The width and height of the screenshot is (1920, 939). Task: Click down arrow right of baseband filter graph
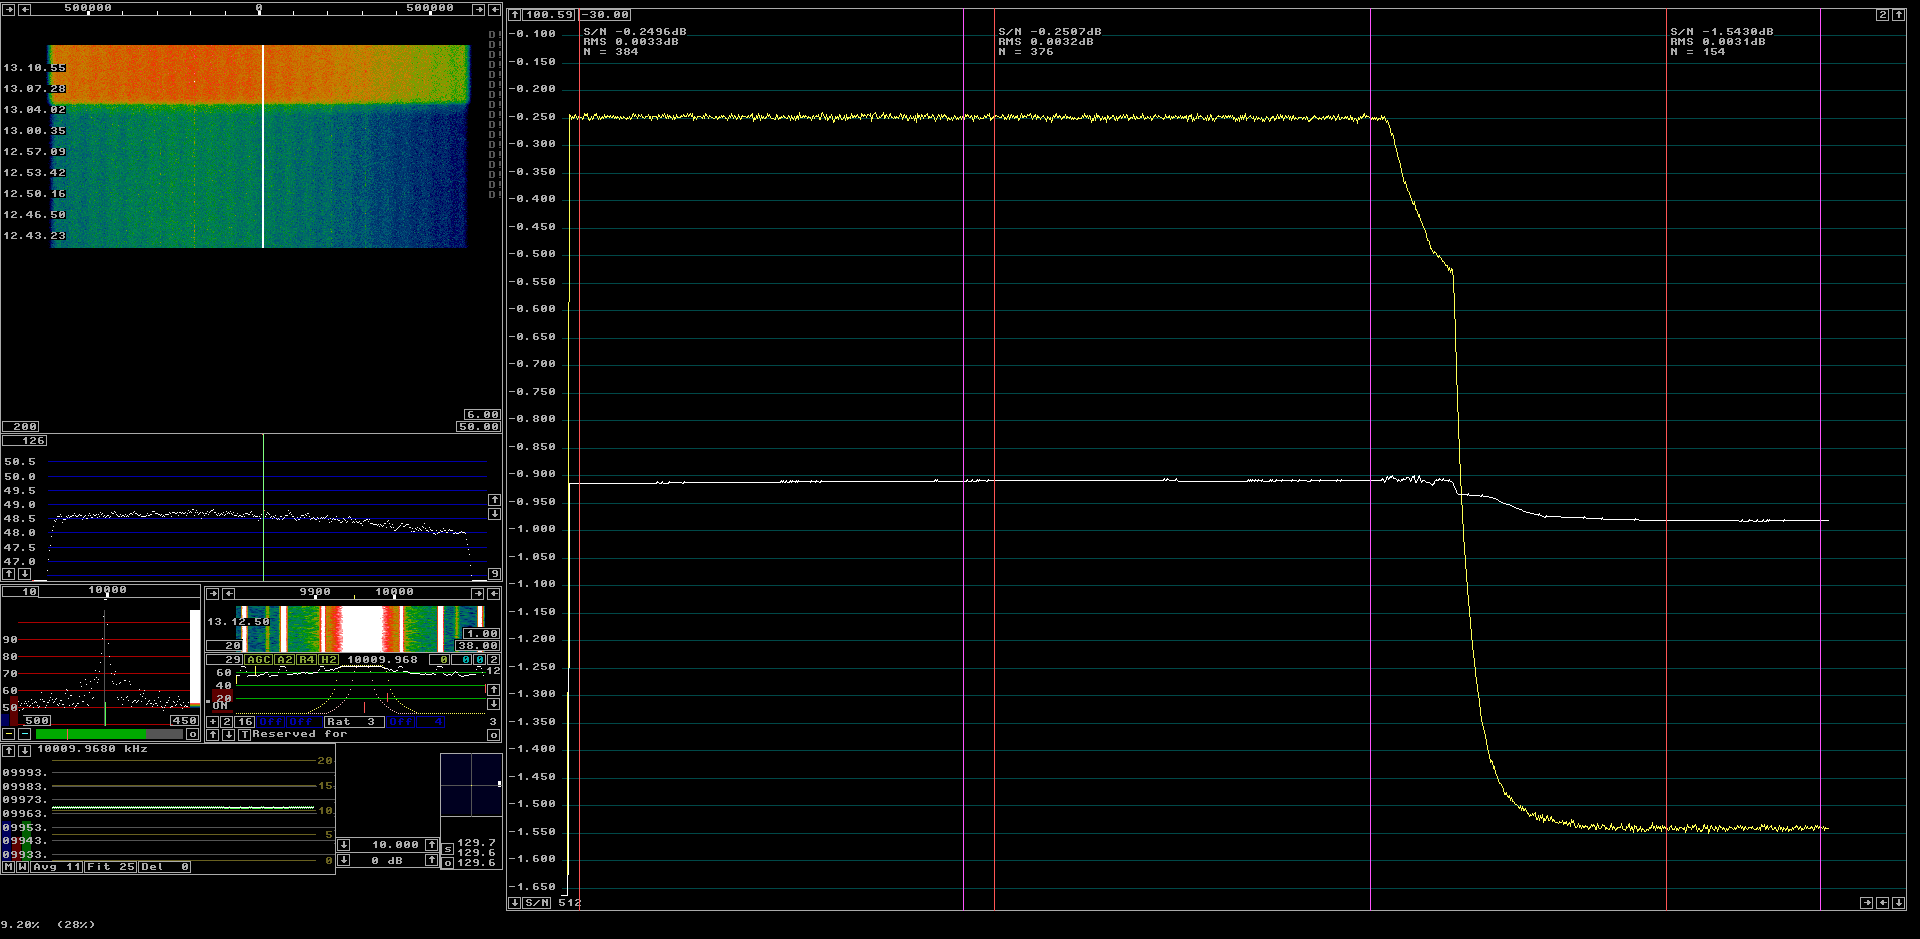click(x=494, y=704)
